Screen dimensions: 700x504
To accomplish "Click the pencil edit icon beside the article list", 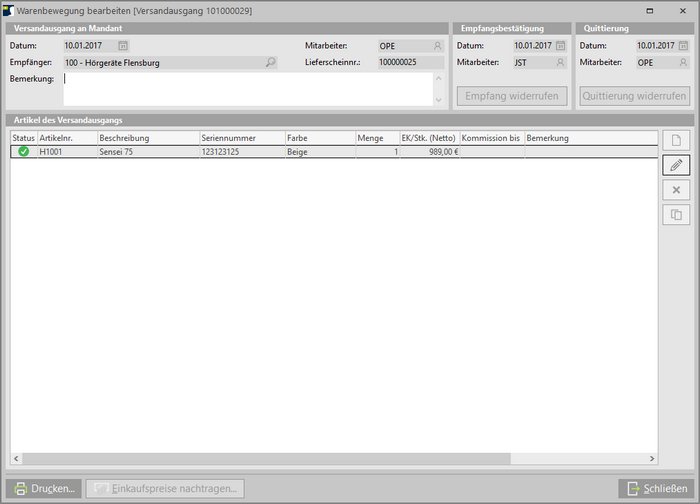I will 676,165.
